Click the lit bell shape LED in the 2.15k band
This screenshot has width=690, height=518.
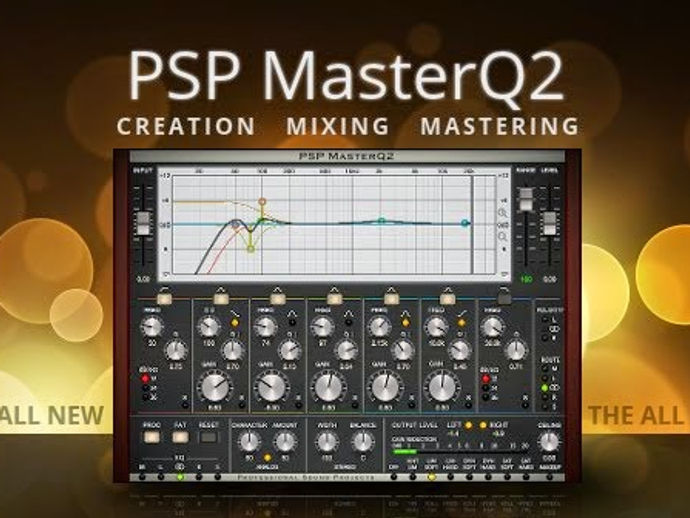click(x=405, y=323)
